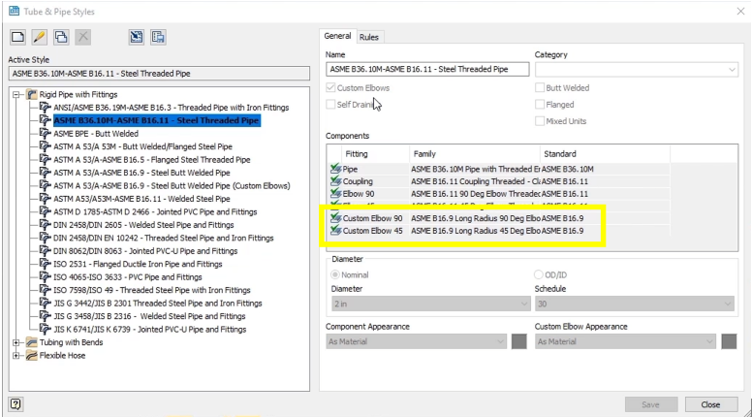This screenshot has width=754, height=417.
Task: Click the ASME B36.10M Pipe with Threaded family cell
Action: coord(475,169)
